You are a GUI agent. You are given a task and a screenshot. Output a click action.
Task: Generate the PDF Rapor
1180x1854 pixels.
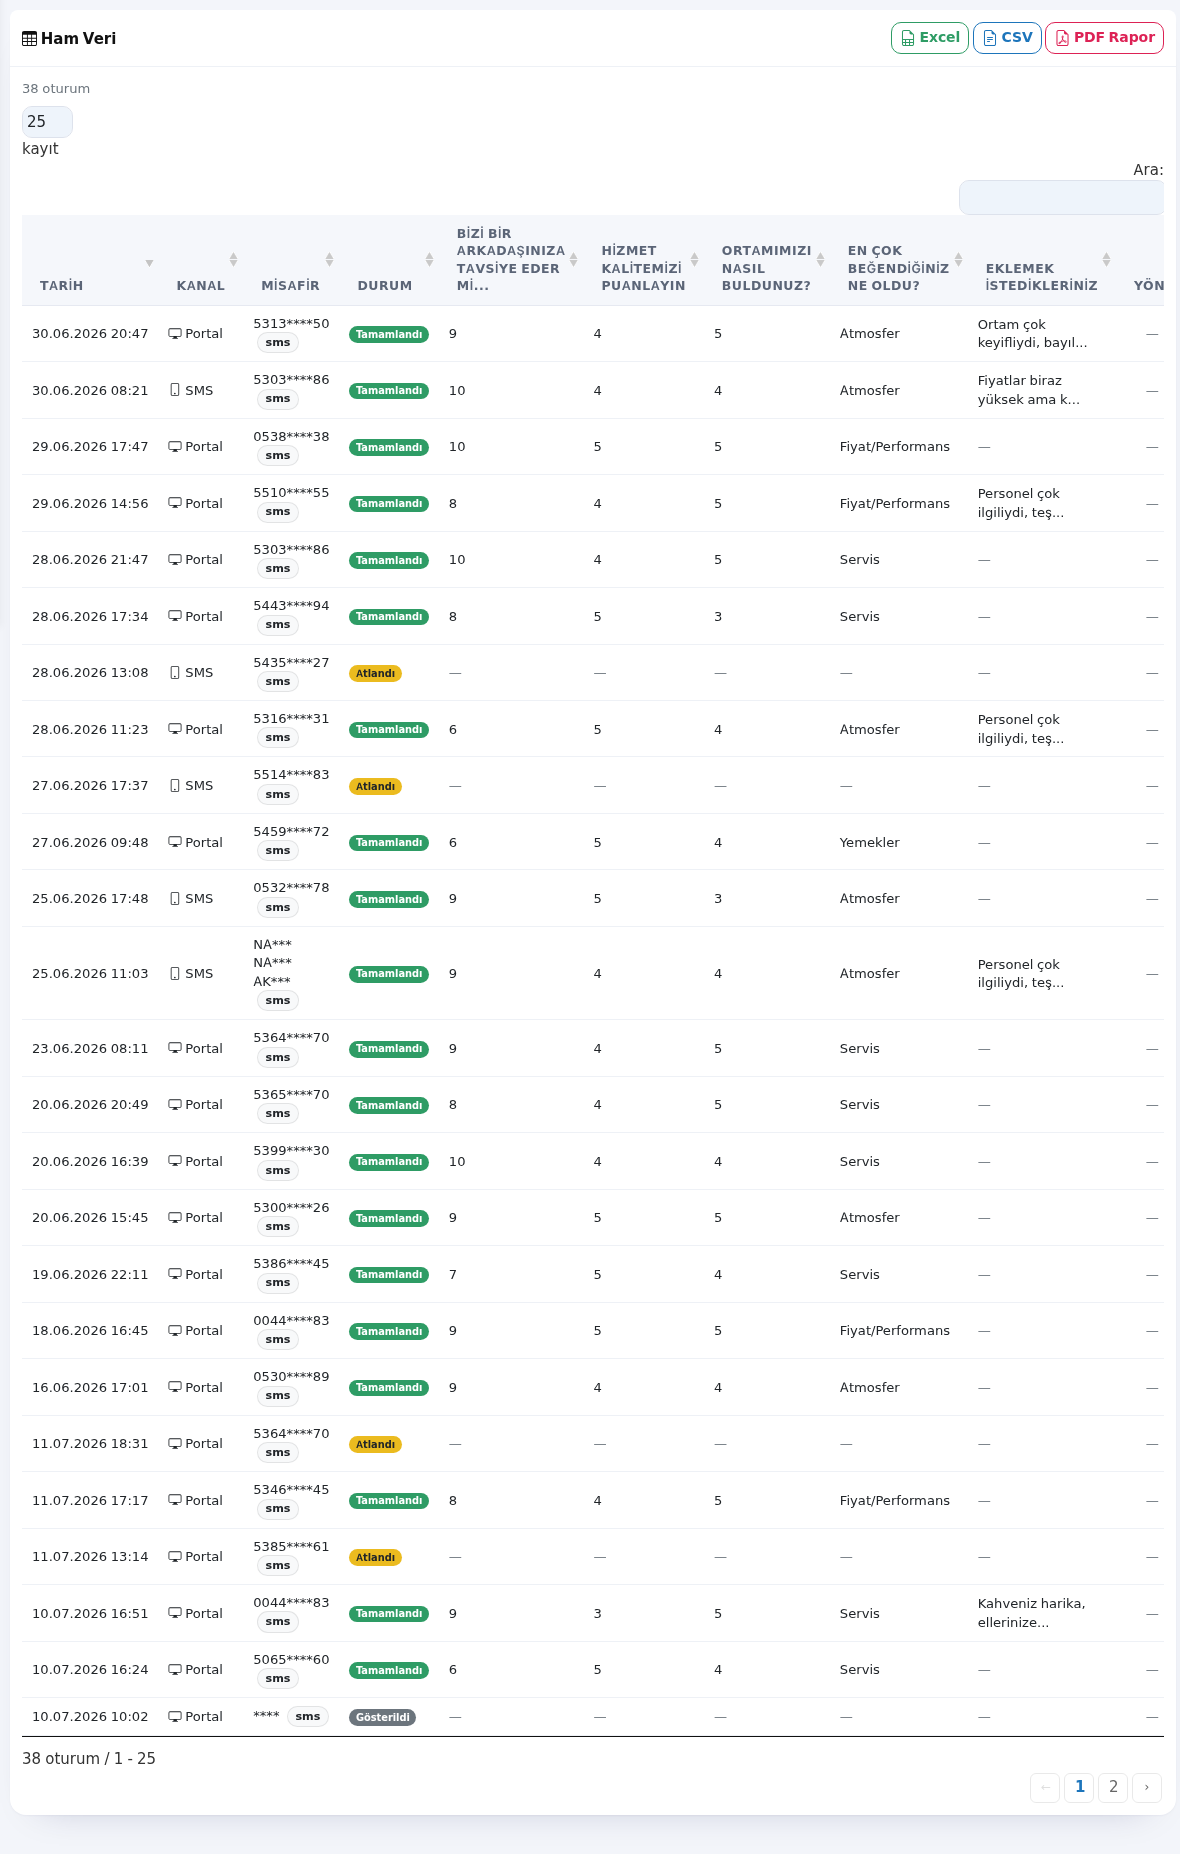(1104, 38)
